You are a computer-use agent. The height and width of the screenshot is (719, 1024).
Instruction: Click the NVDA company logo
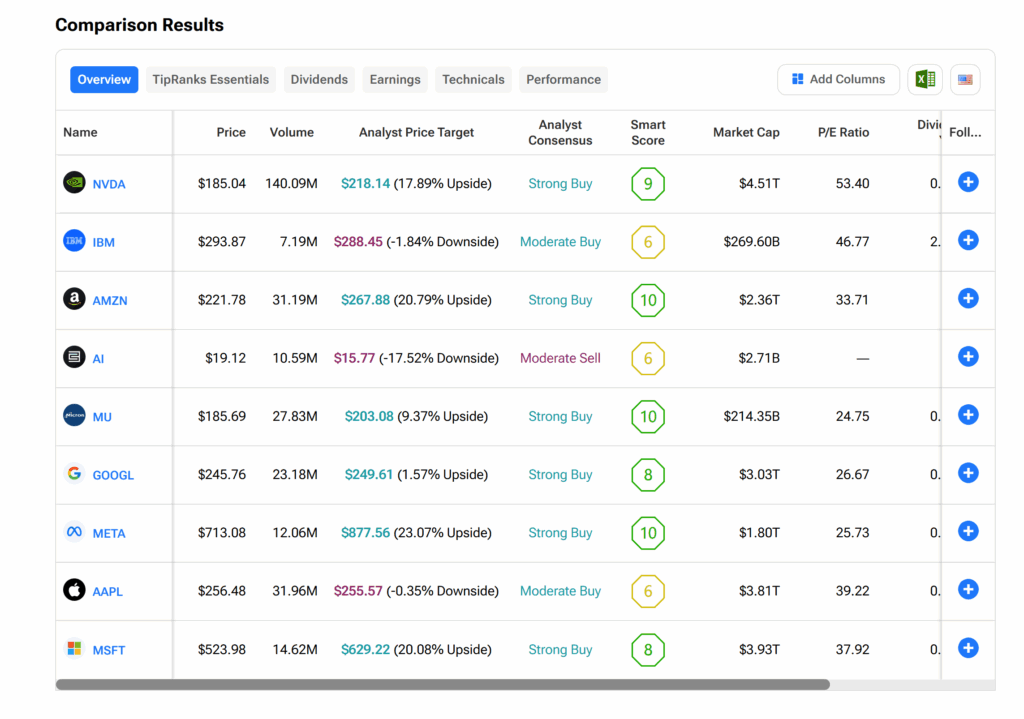pyautogui.click(x=74, y=183)
